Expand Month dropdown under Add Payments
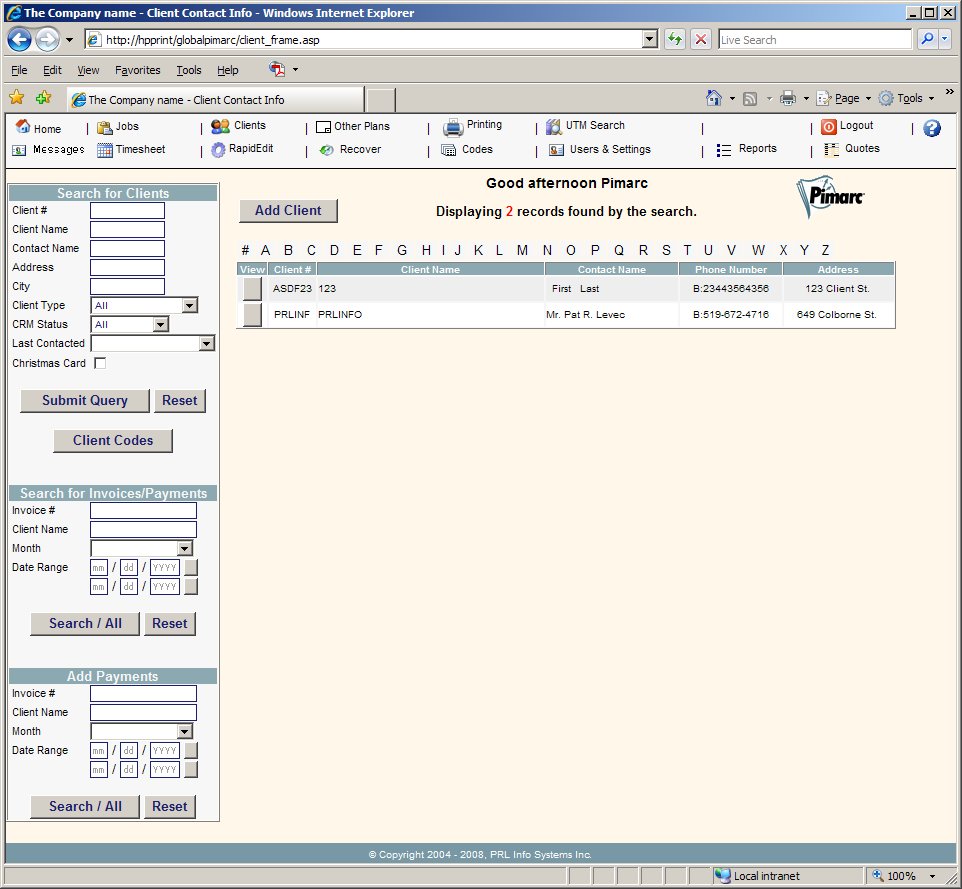This screenshot has width=962, height=889. tap(185, 731)
